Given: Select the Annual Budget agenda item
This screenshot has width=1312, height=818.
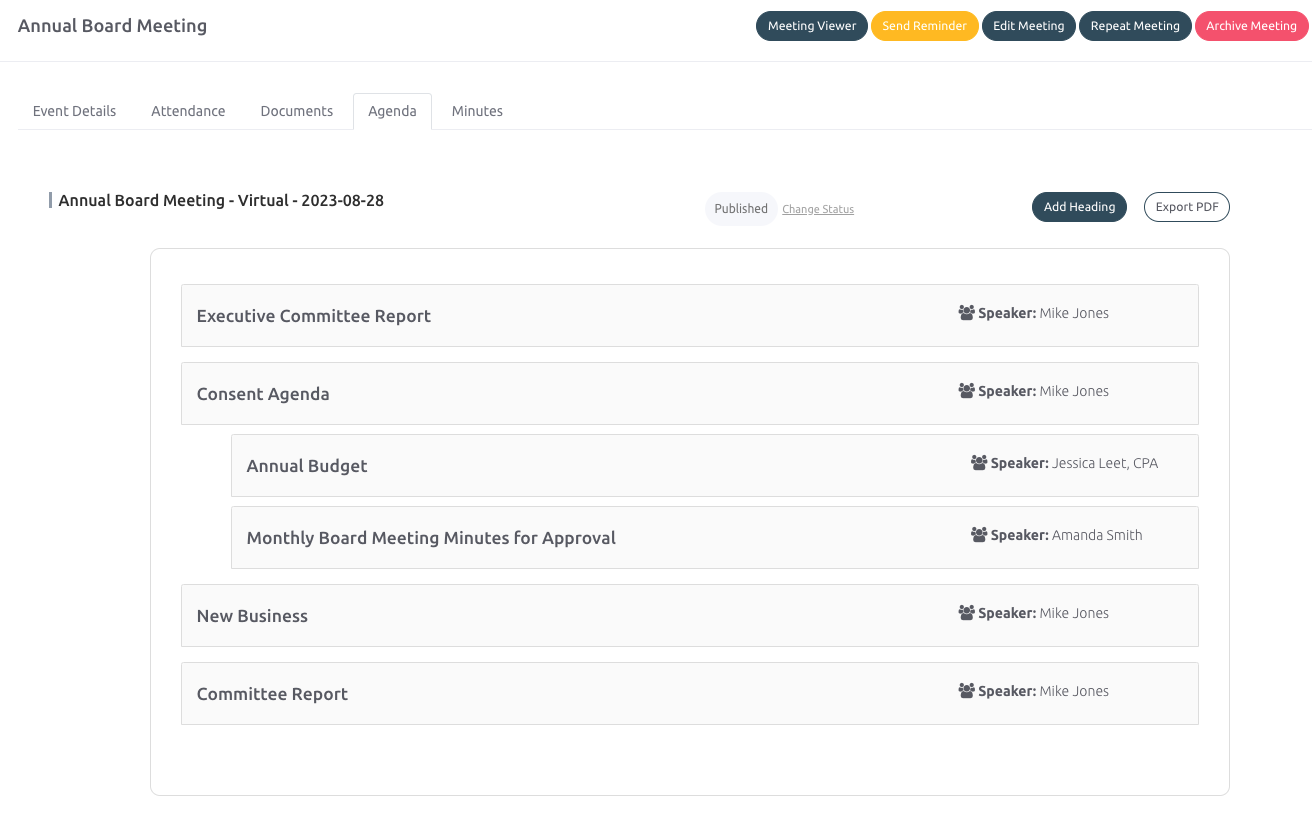Looking at the screenshot, I should (x=307, y=466).
